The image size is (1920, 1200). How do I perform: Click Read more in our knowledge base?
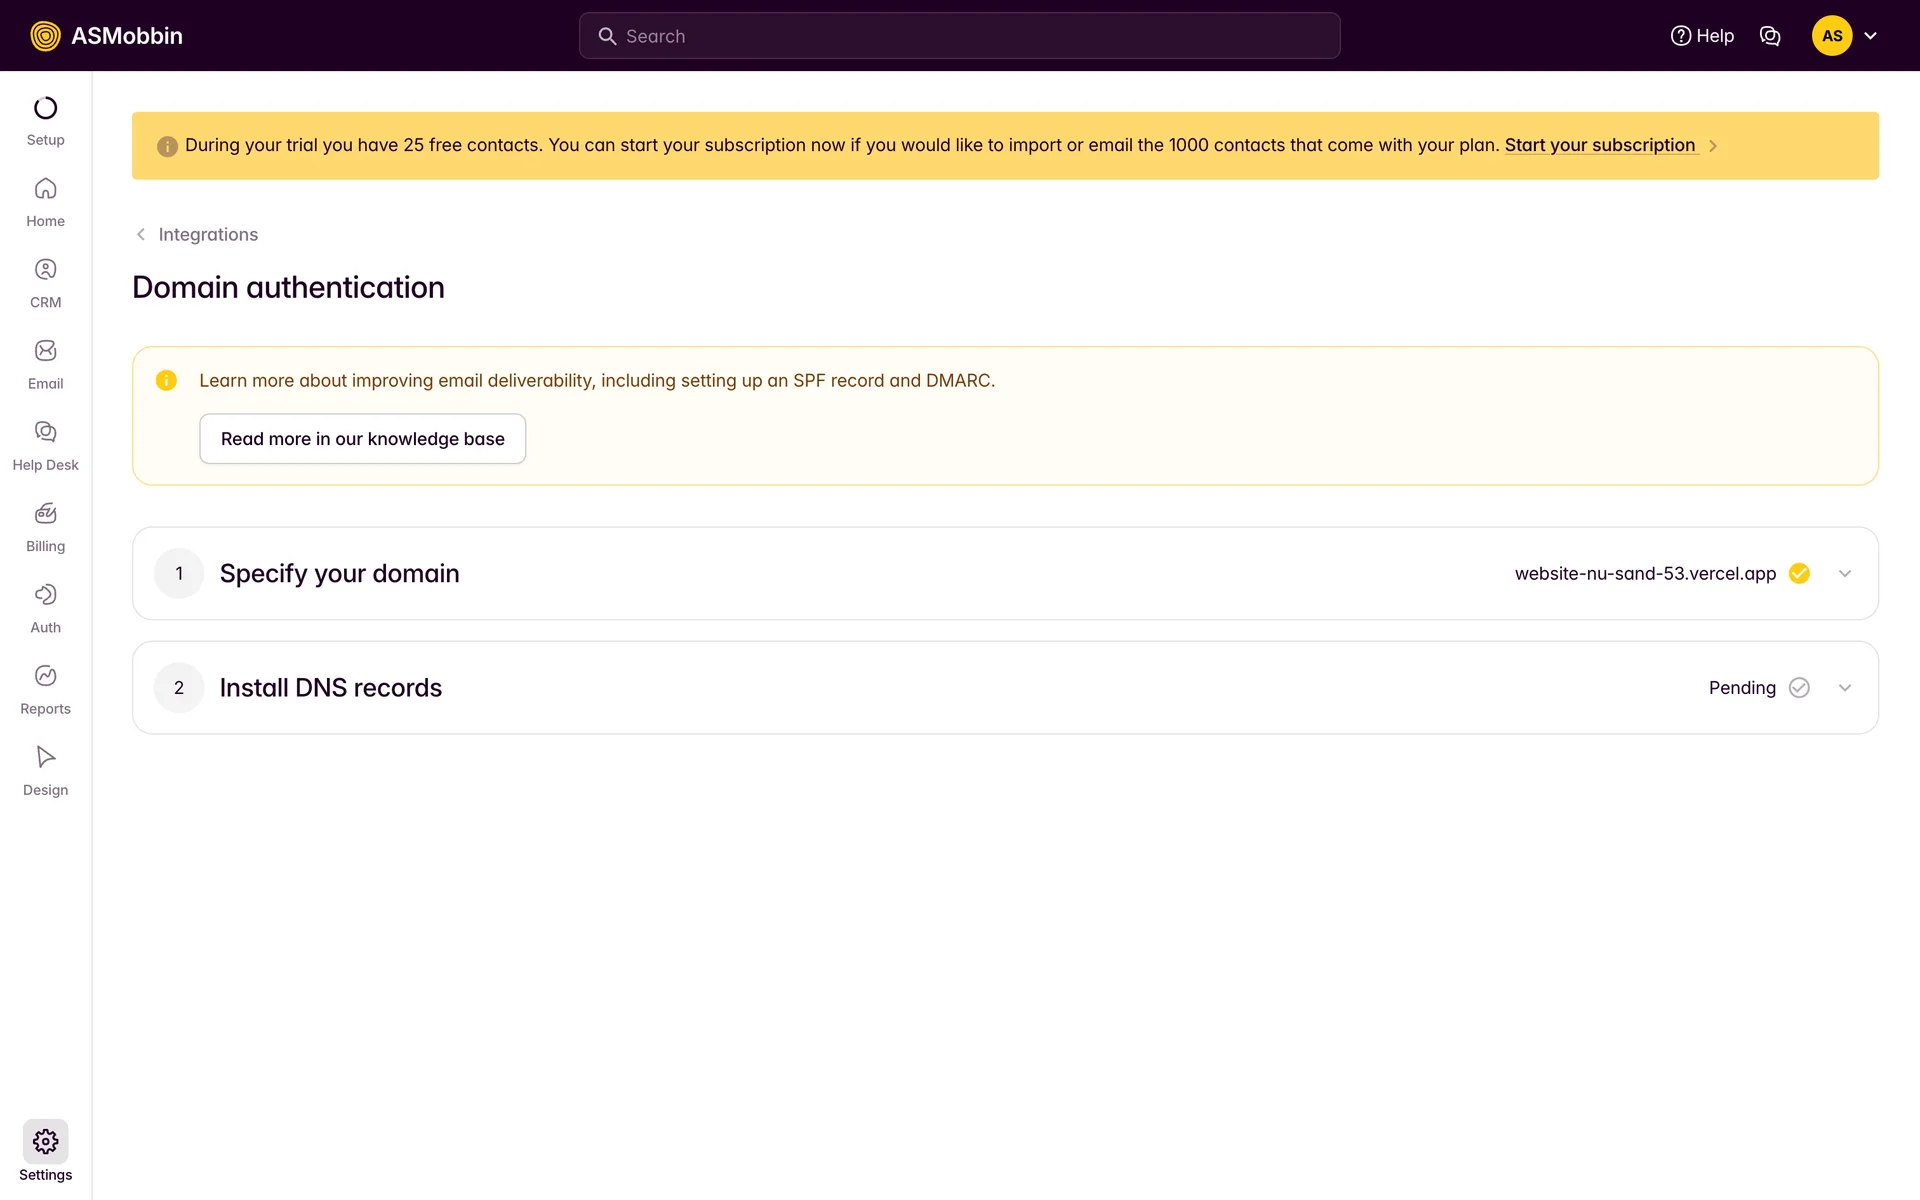[362, 439]
